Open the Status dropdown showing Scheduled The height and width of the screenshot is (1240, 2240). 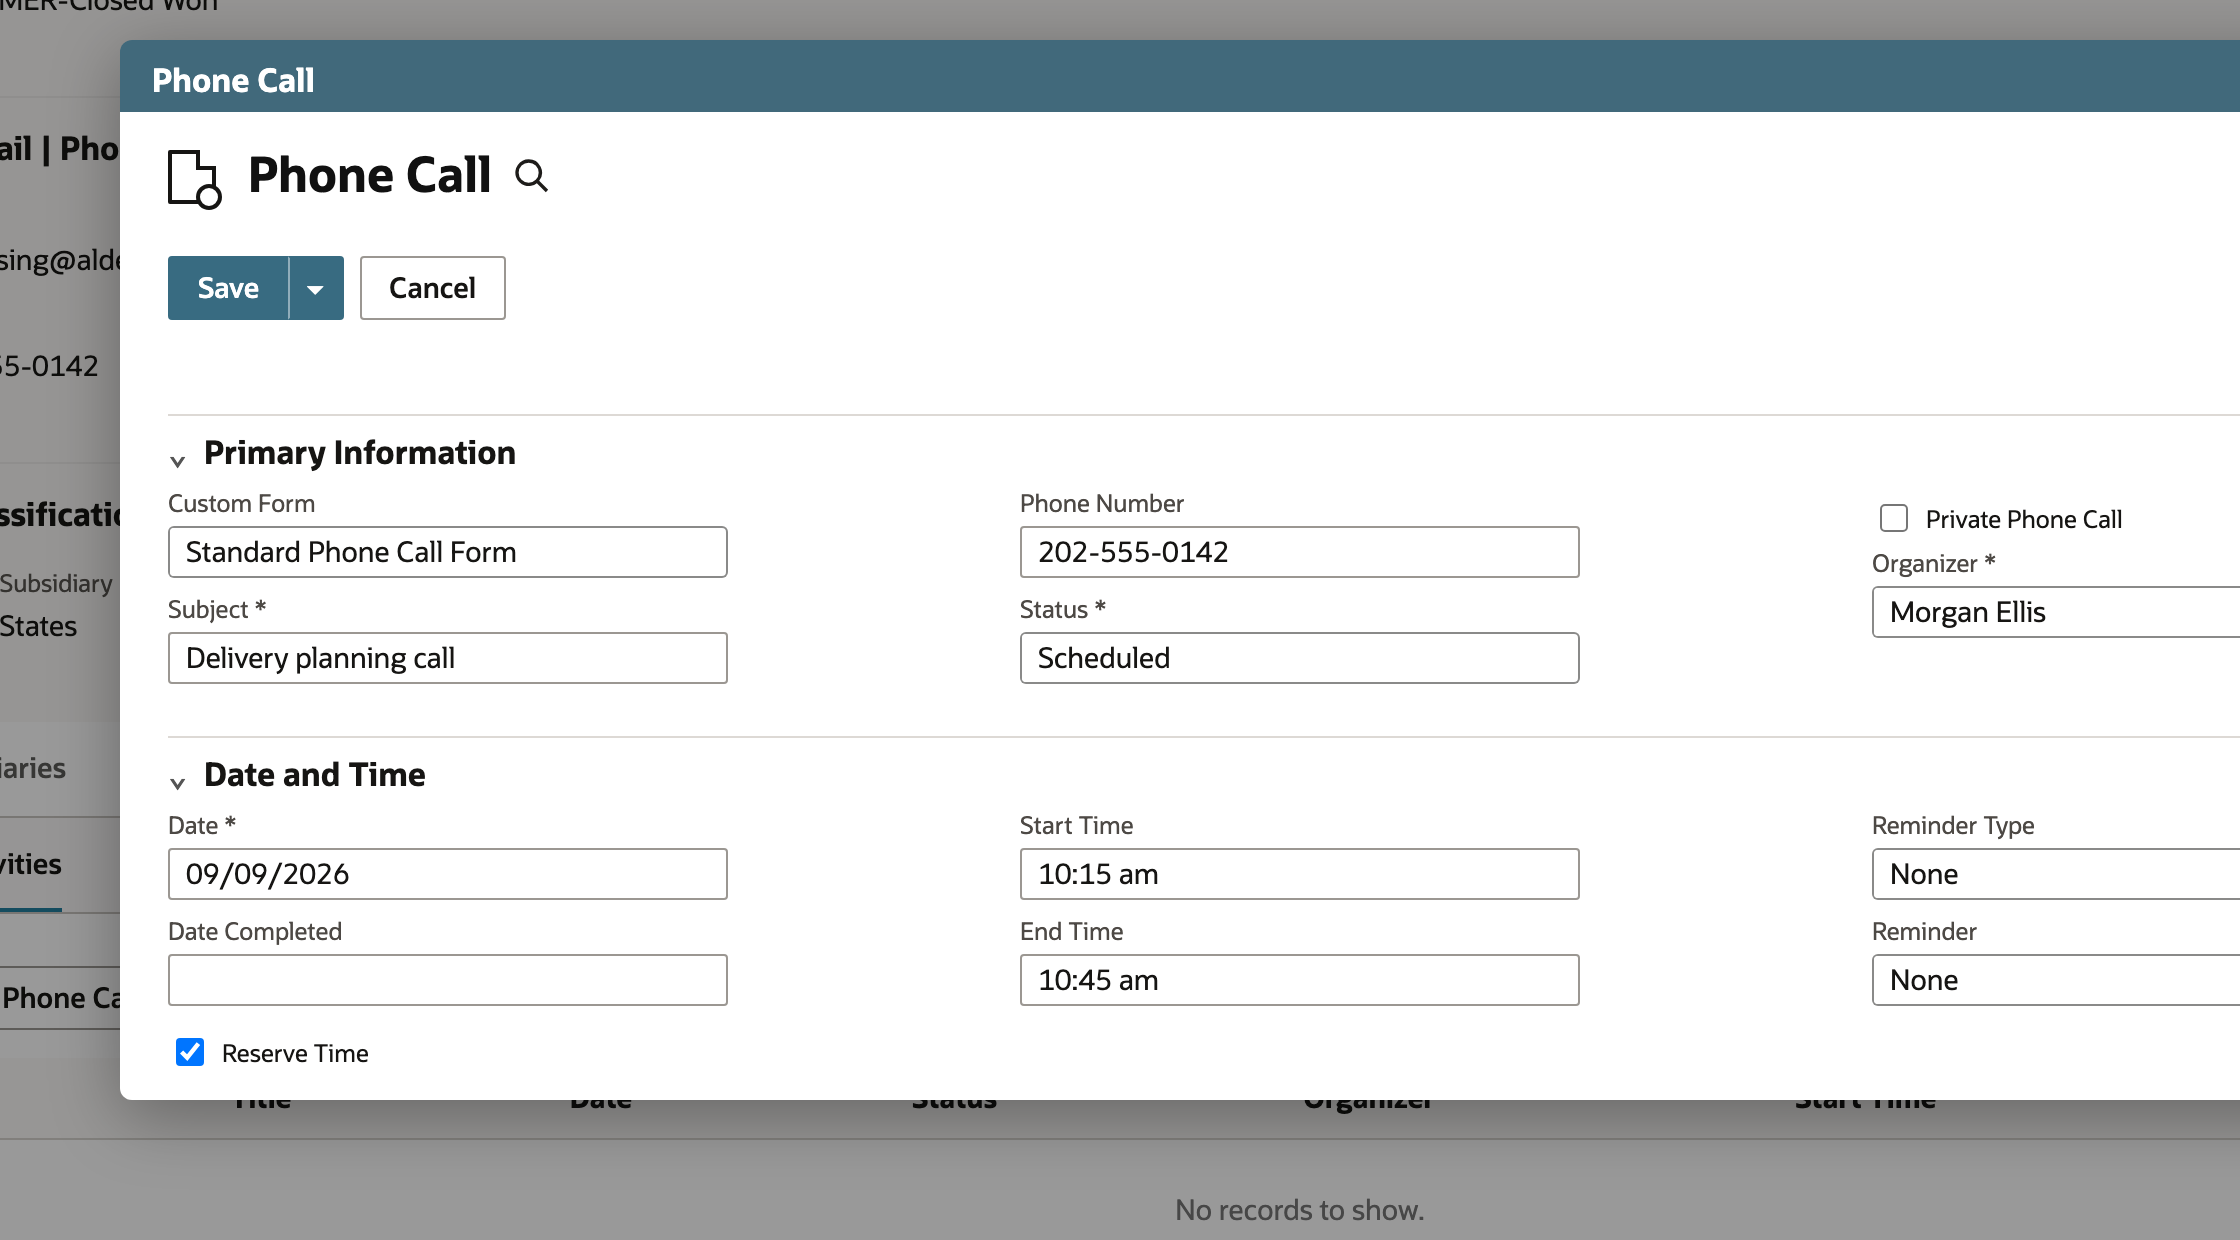coord(1300,658)
